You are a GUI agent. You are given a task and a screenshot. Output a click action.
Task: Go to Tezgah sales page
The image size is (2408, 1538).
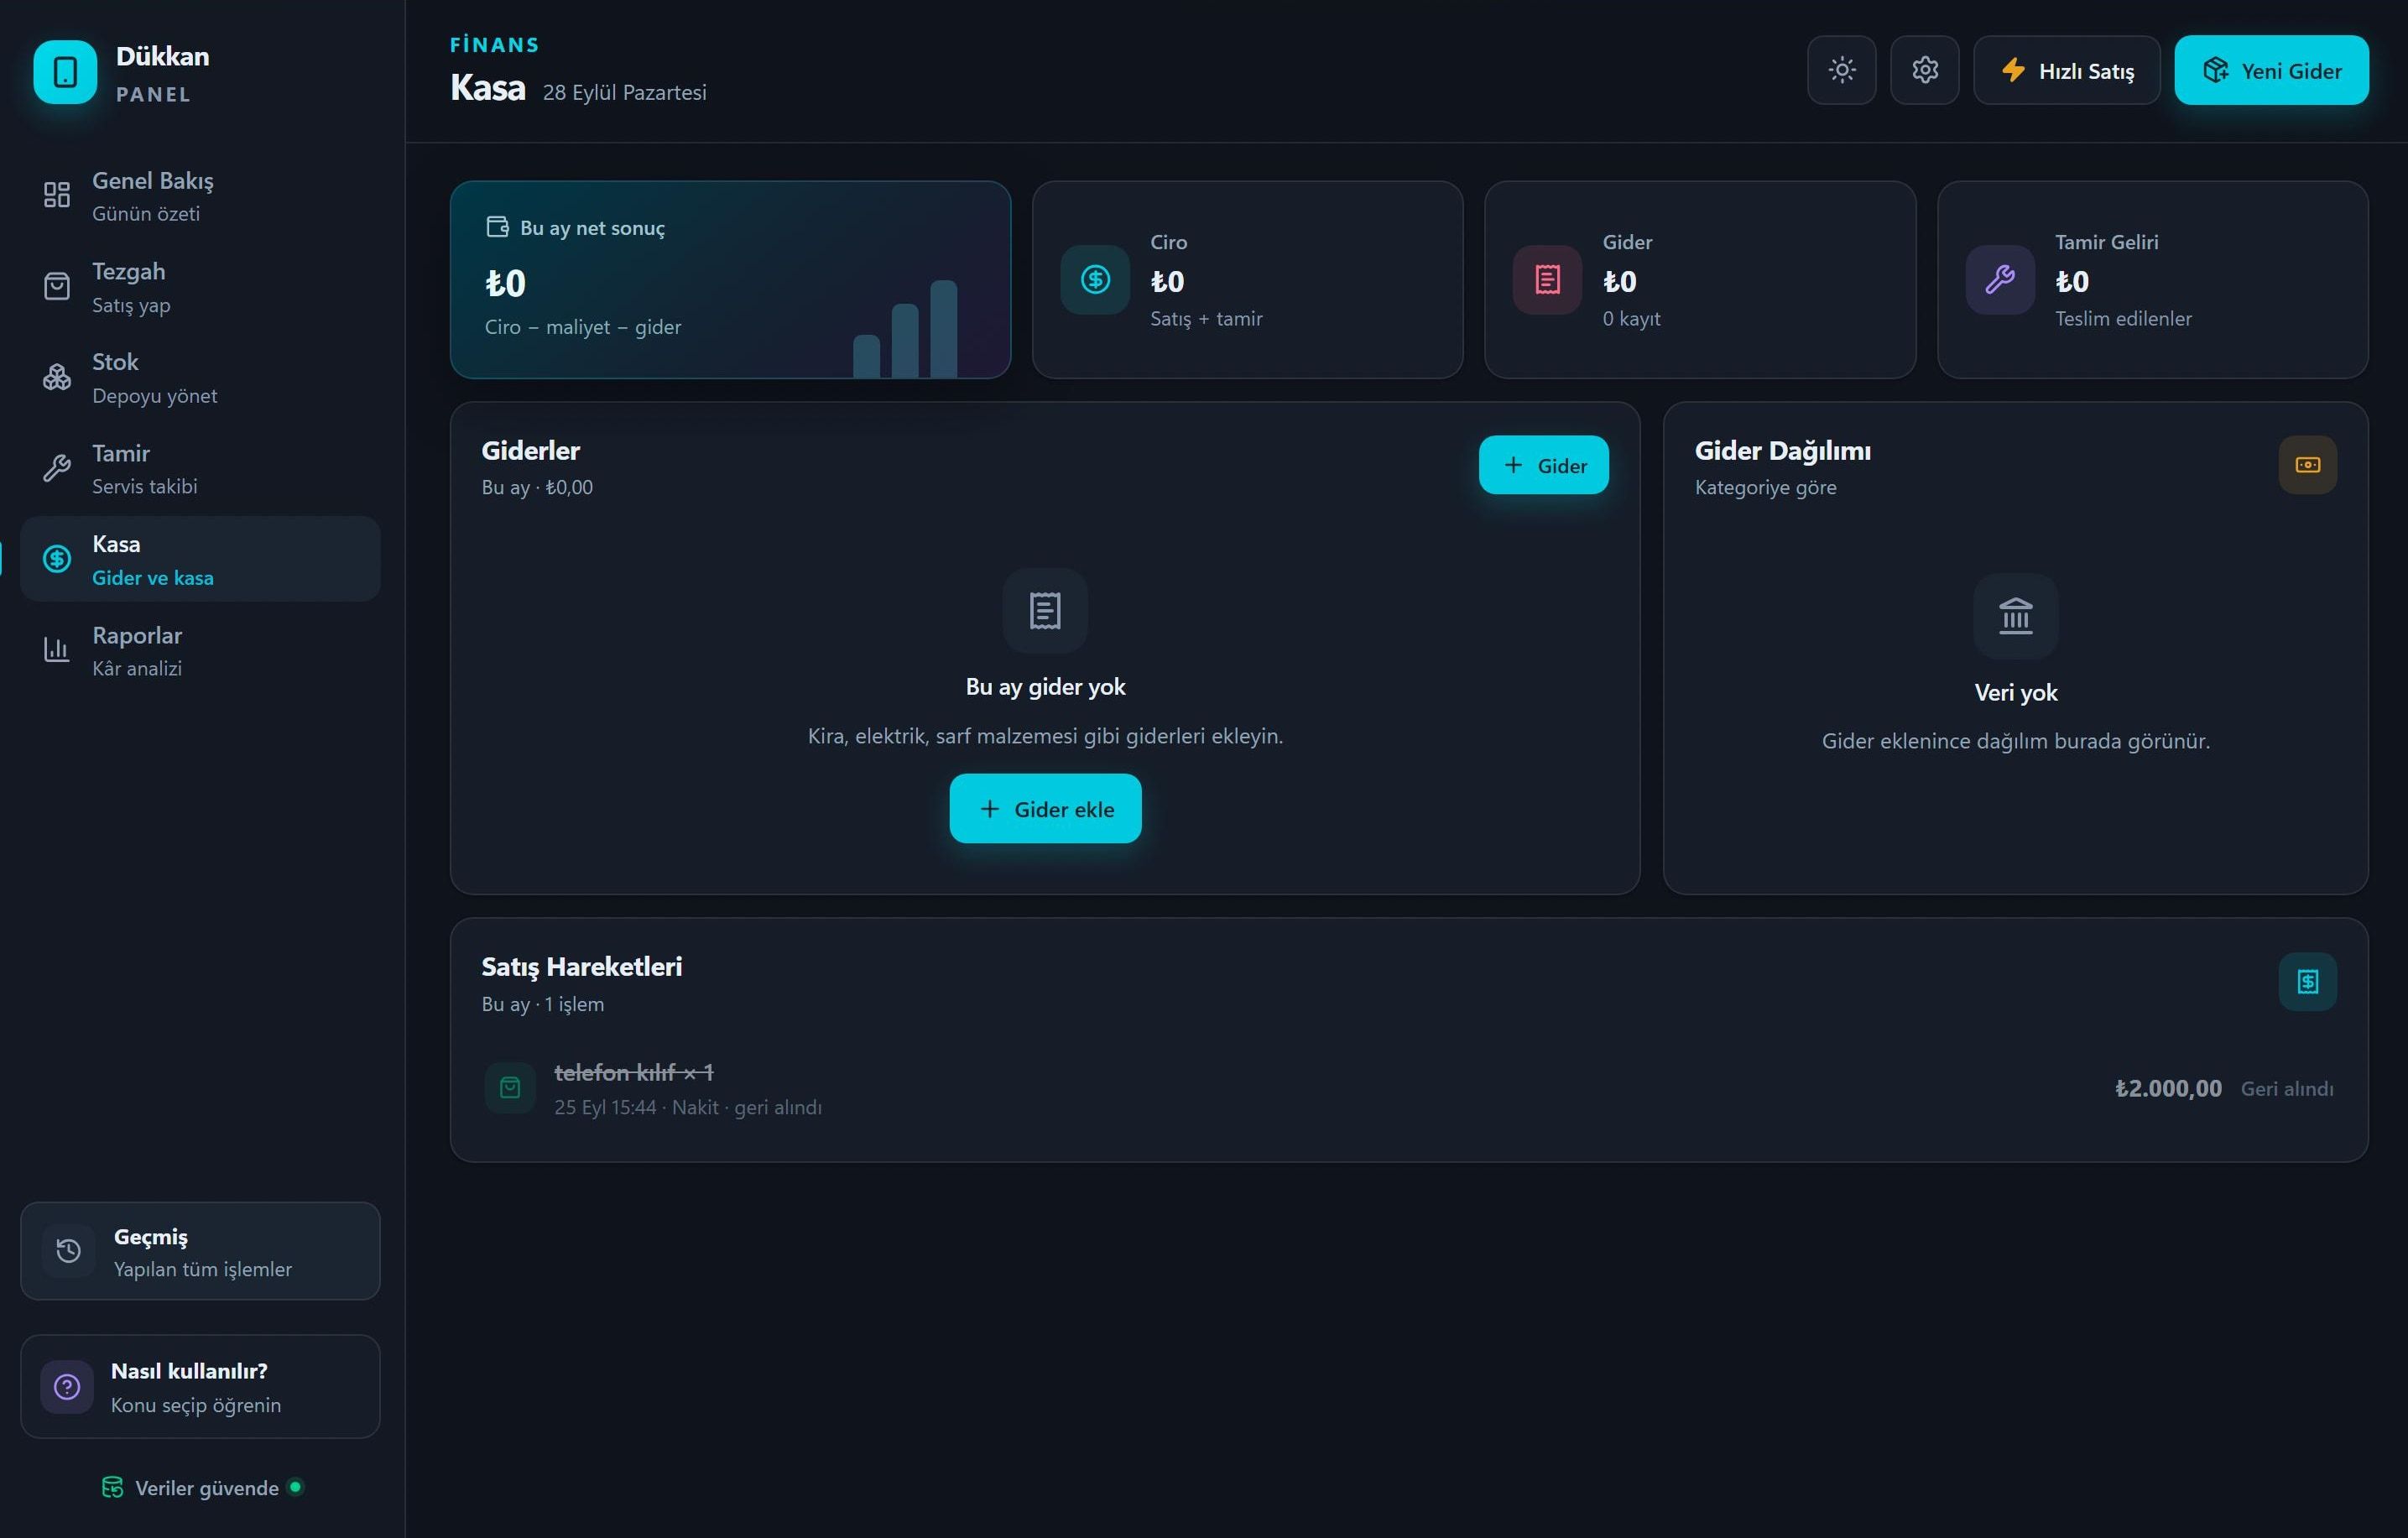tap(200, 287)
